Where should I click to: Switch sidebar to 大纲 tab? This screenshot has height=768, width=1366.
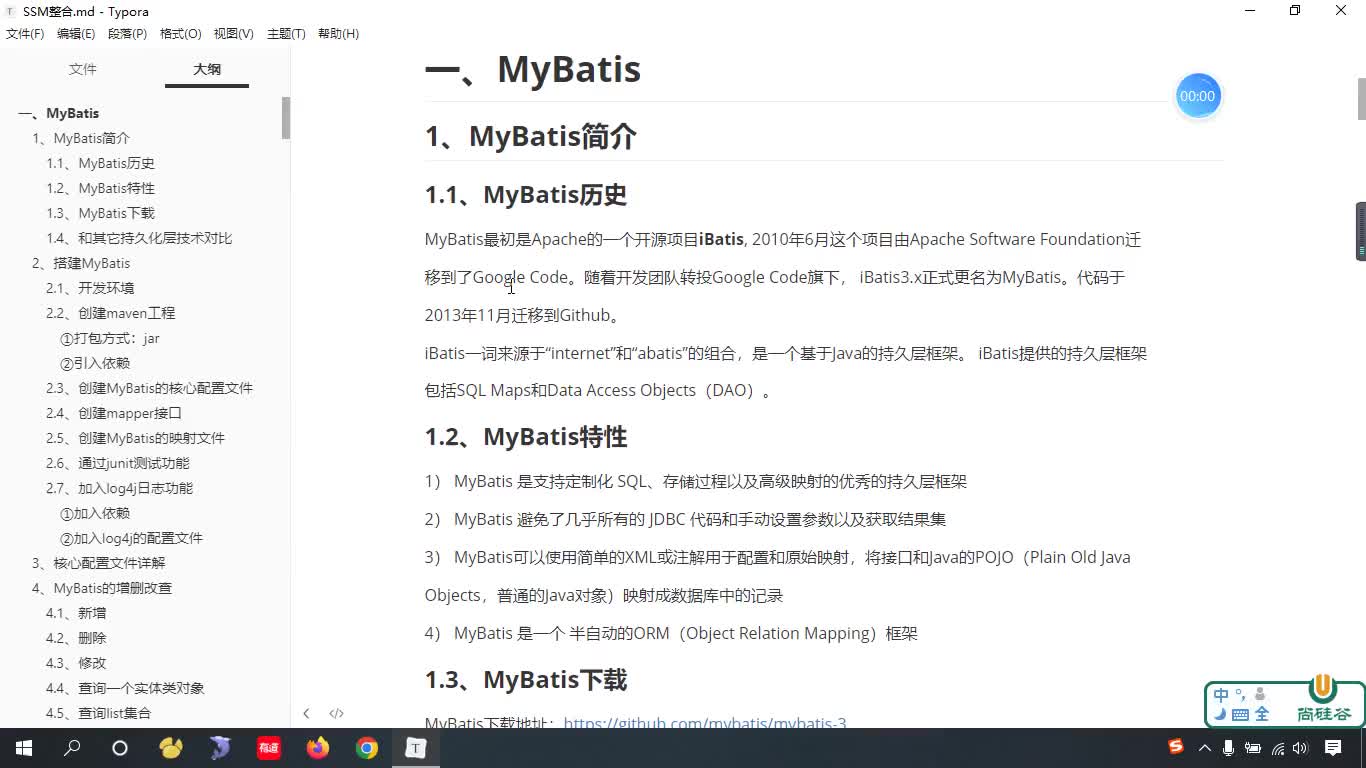click(x=207, y=69)
